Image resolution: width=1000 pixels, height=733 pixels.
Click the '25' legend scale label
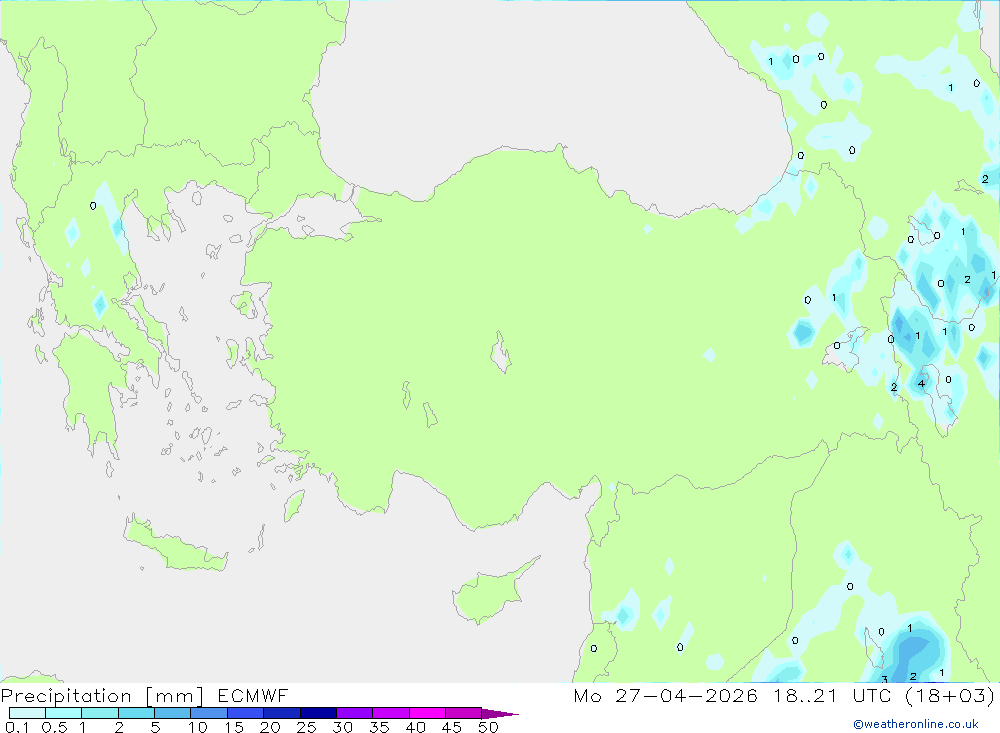306,727
